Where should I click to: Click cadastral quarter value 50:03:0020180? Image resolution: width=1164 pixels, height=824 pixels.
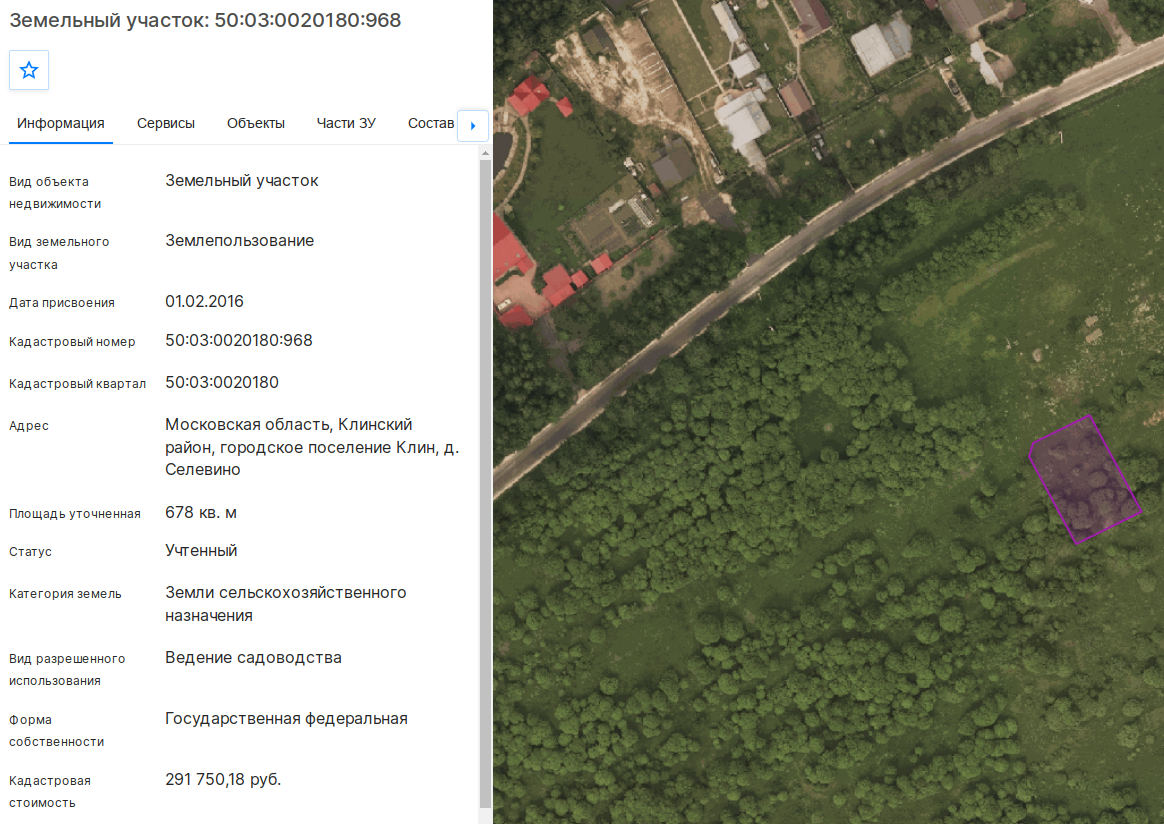pos(222,382)
